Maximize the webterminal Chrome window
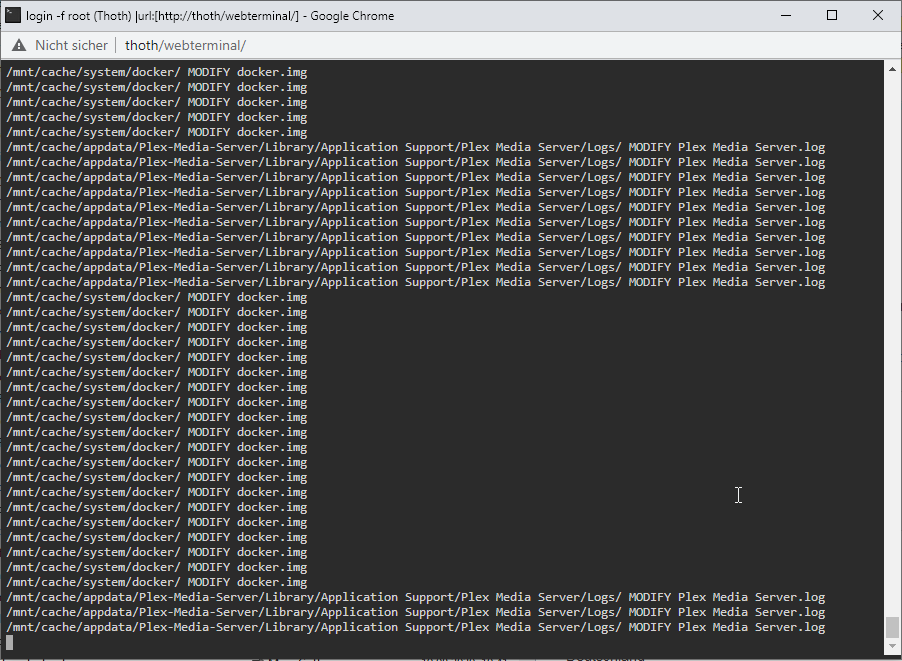Viewport: 902px width, 661px height. (832, 16)
